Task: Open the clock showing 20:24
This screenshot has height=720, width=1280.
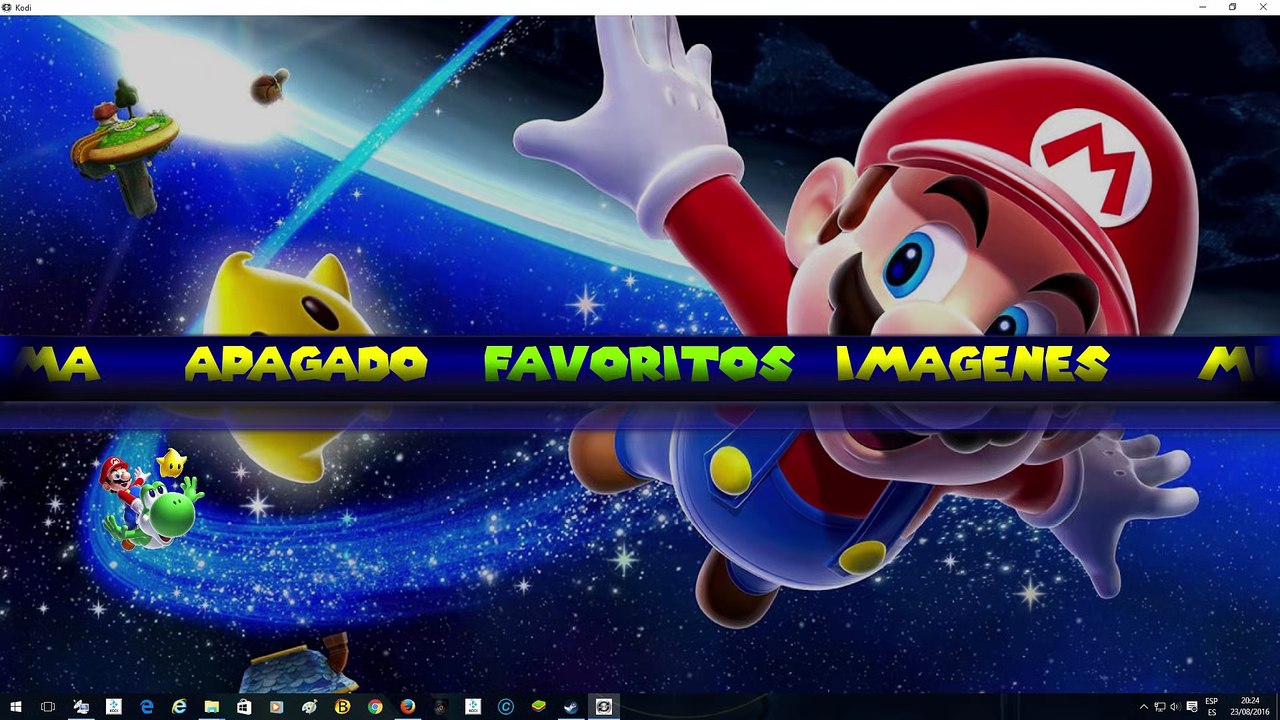Action: (x=1250, y=707)
